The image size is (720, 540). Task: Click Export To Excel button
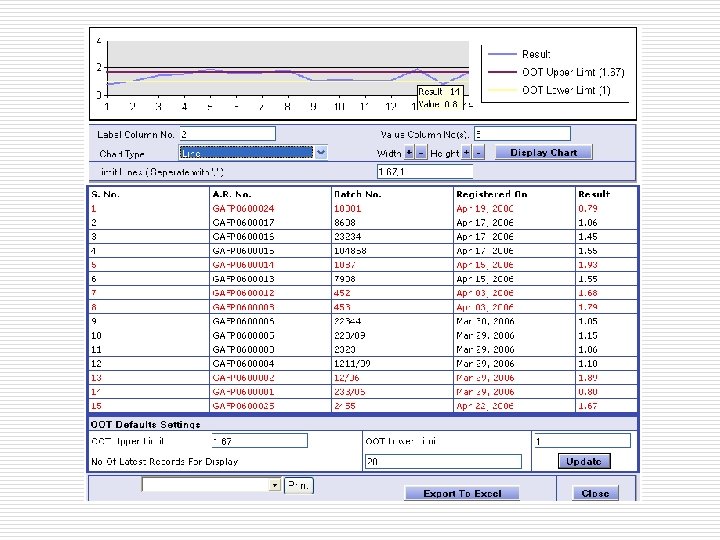[462, 493]
